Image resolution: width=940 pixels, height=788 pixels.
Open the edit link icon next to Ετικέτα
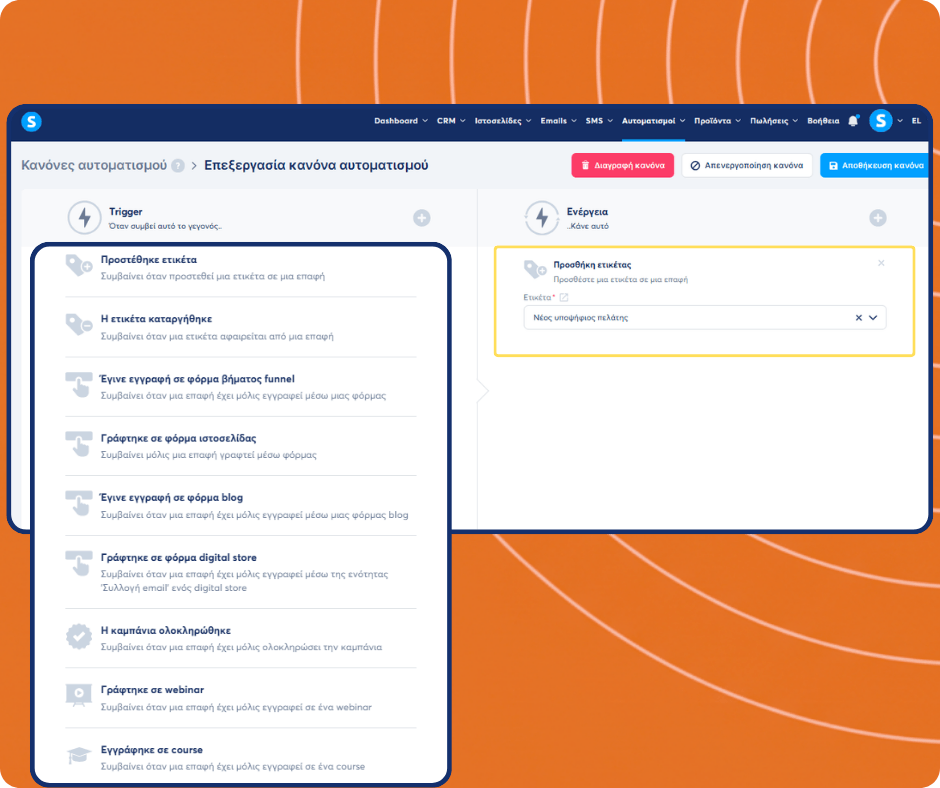click(564, 297)
